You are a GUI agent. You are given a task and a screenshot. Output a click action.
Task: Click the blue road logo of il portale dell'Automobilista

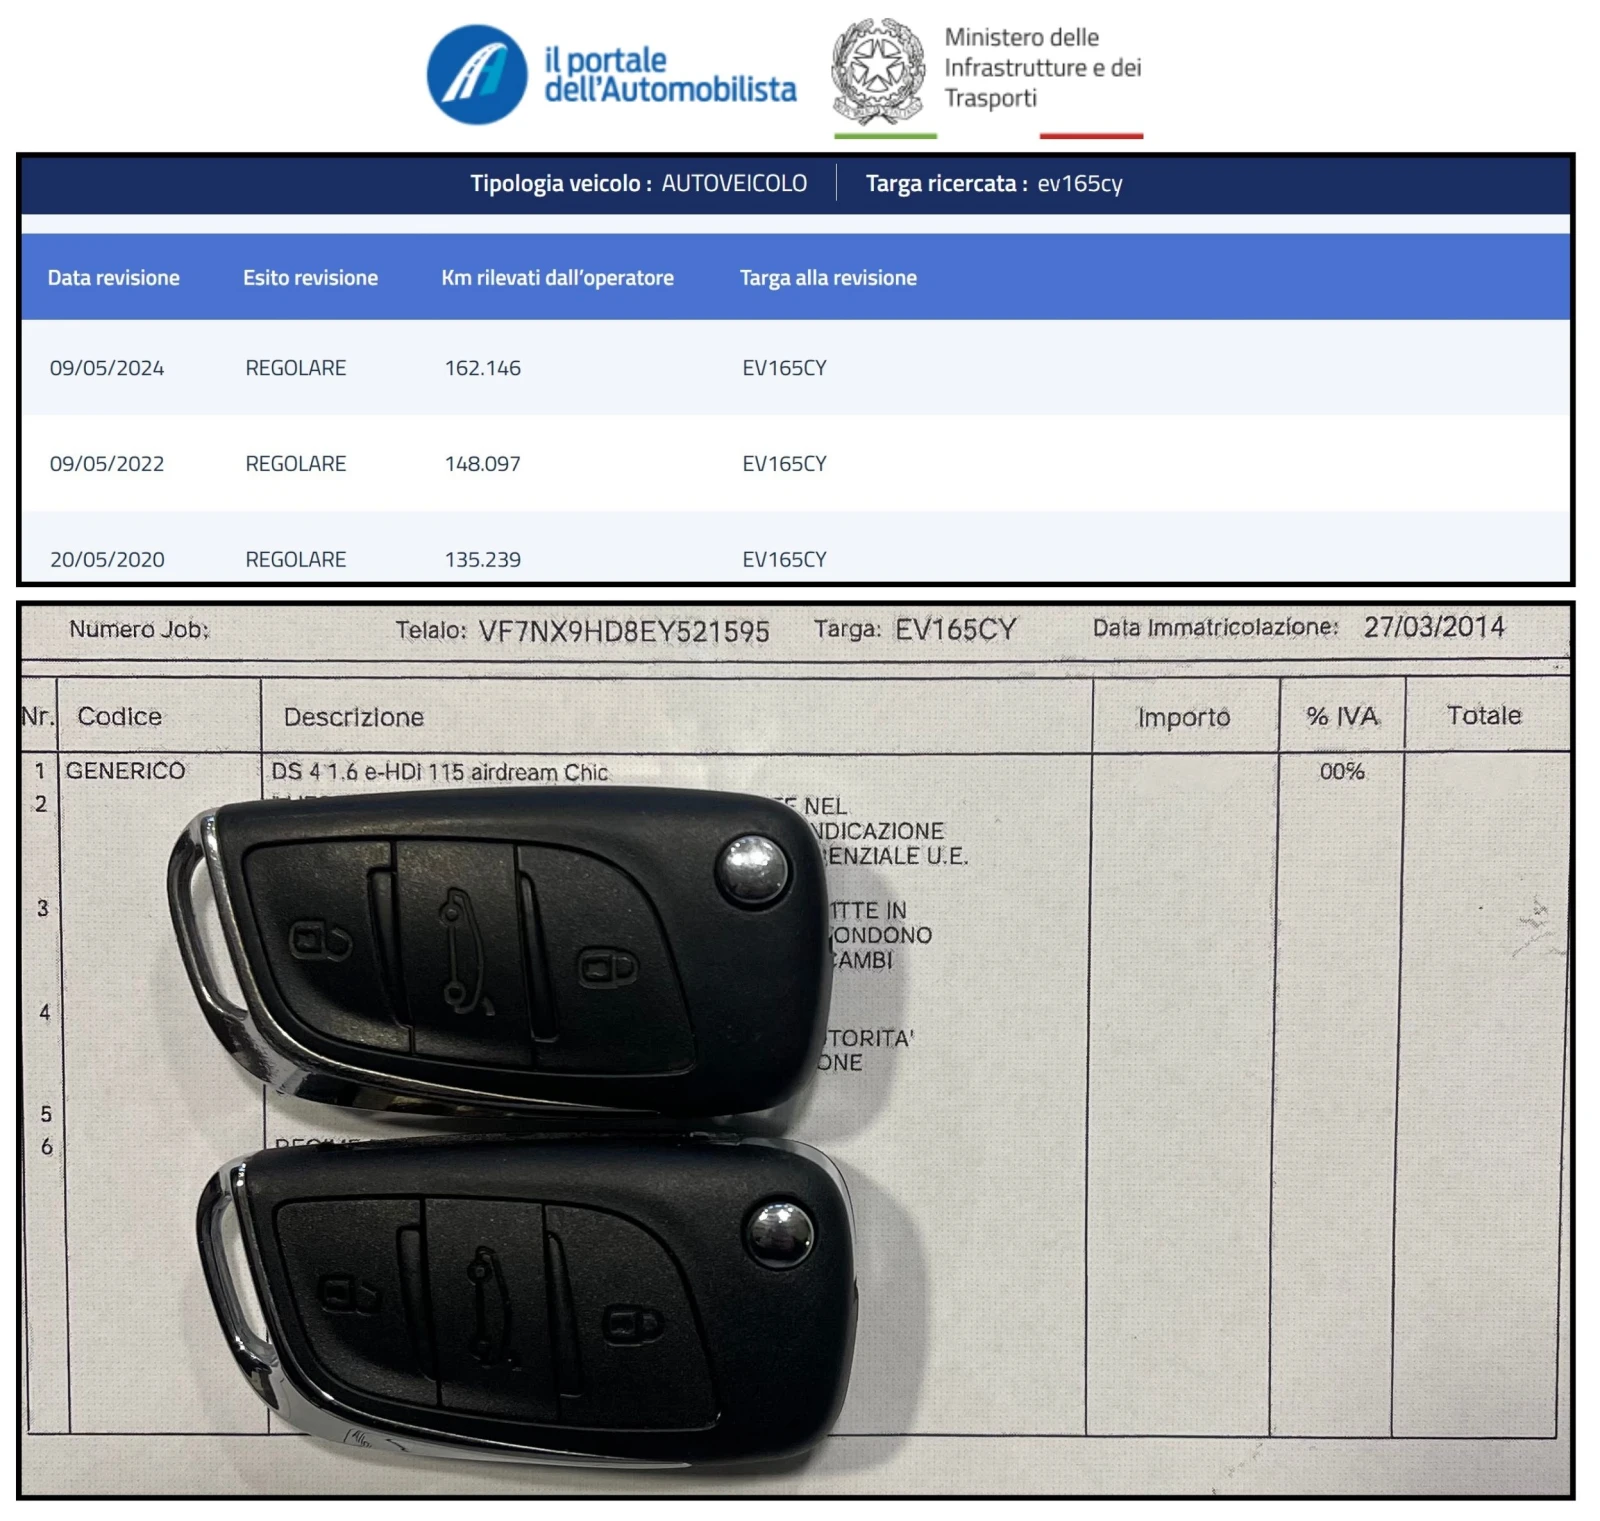[476, 75]
